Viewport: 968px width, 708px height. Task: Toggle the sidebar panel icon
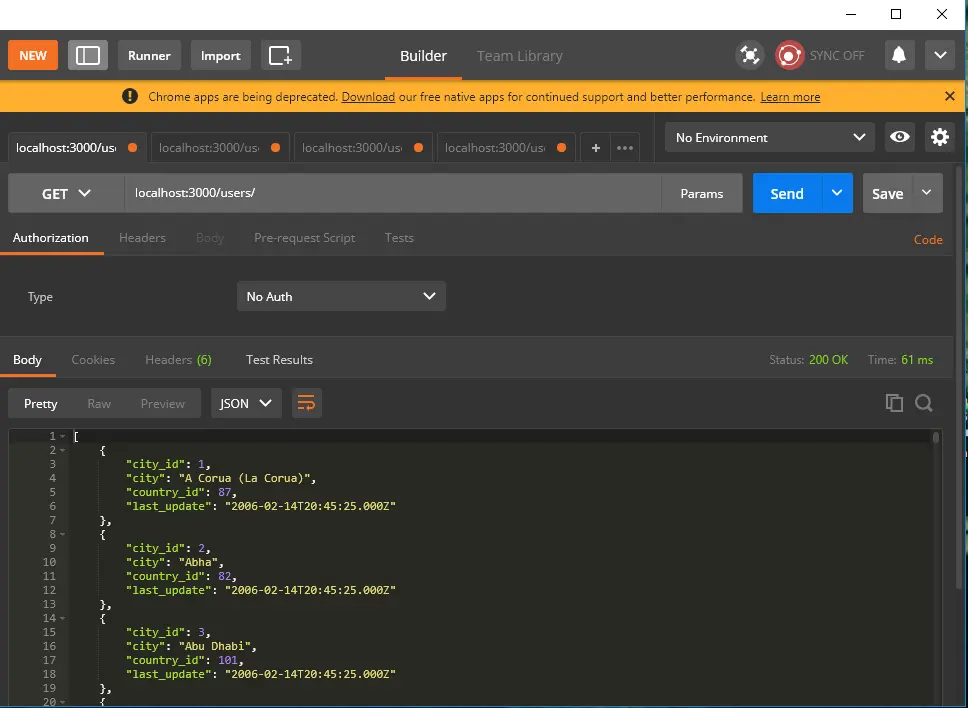tap(88, 56)
